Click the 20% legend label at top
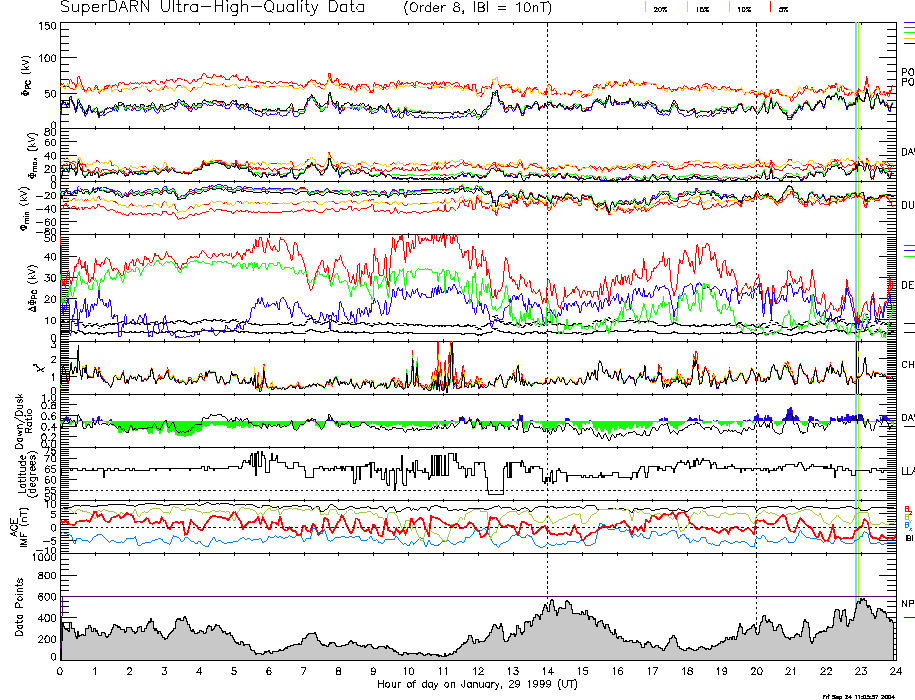This screenshot has height=700, width=915. point(660,9)
